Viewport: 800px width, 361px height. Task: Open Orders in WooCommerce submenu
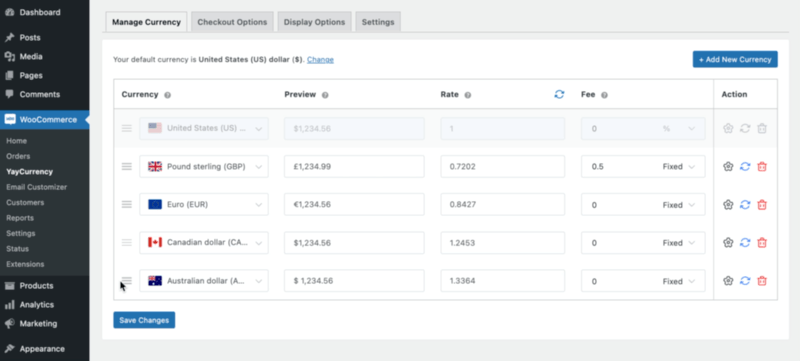point(18,156)
